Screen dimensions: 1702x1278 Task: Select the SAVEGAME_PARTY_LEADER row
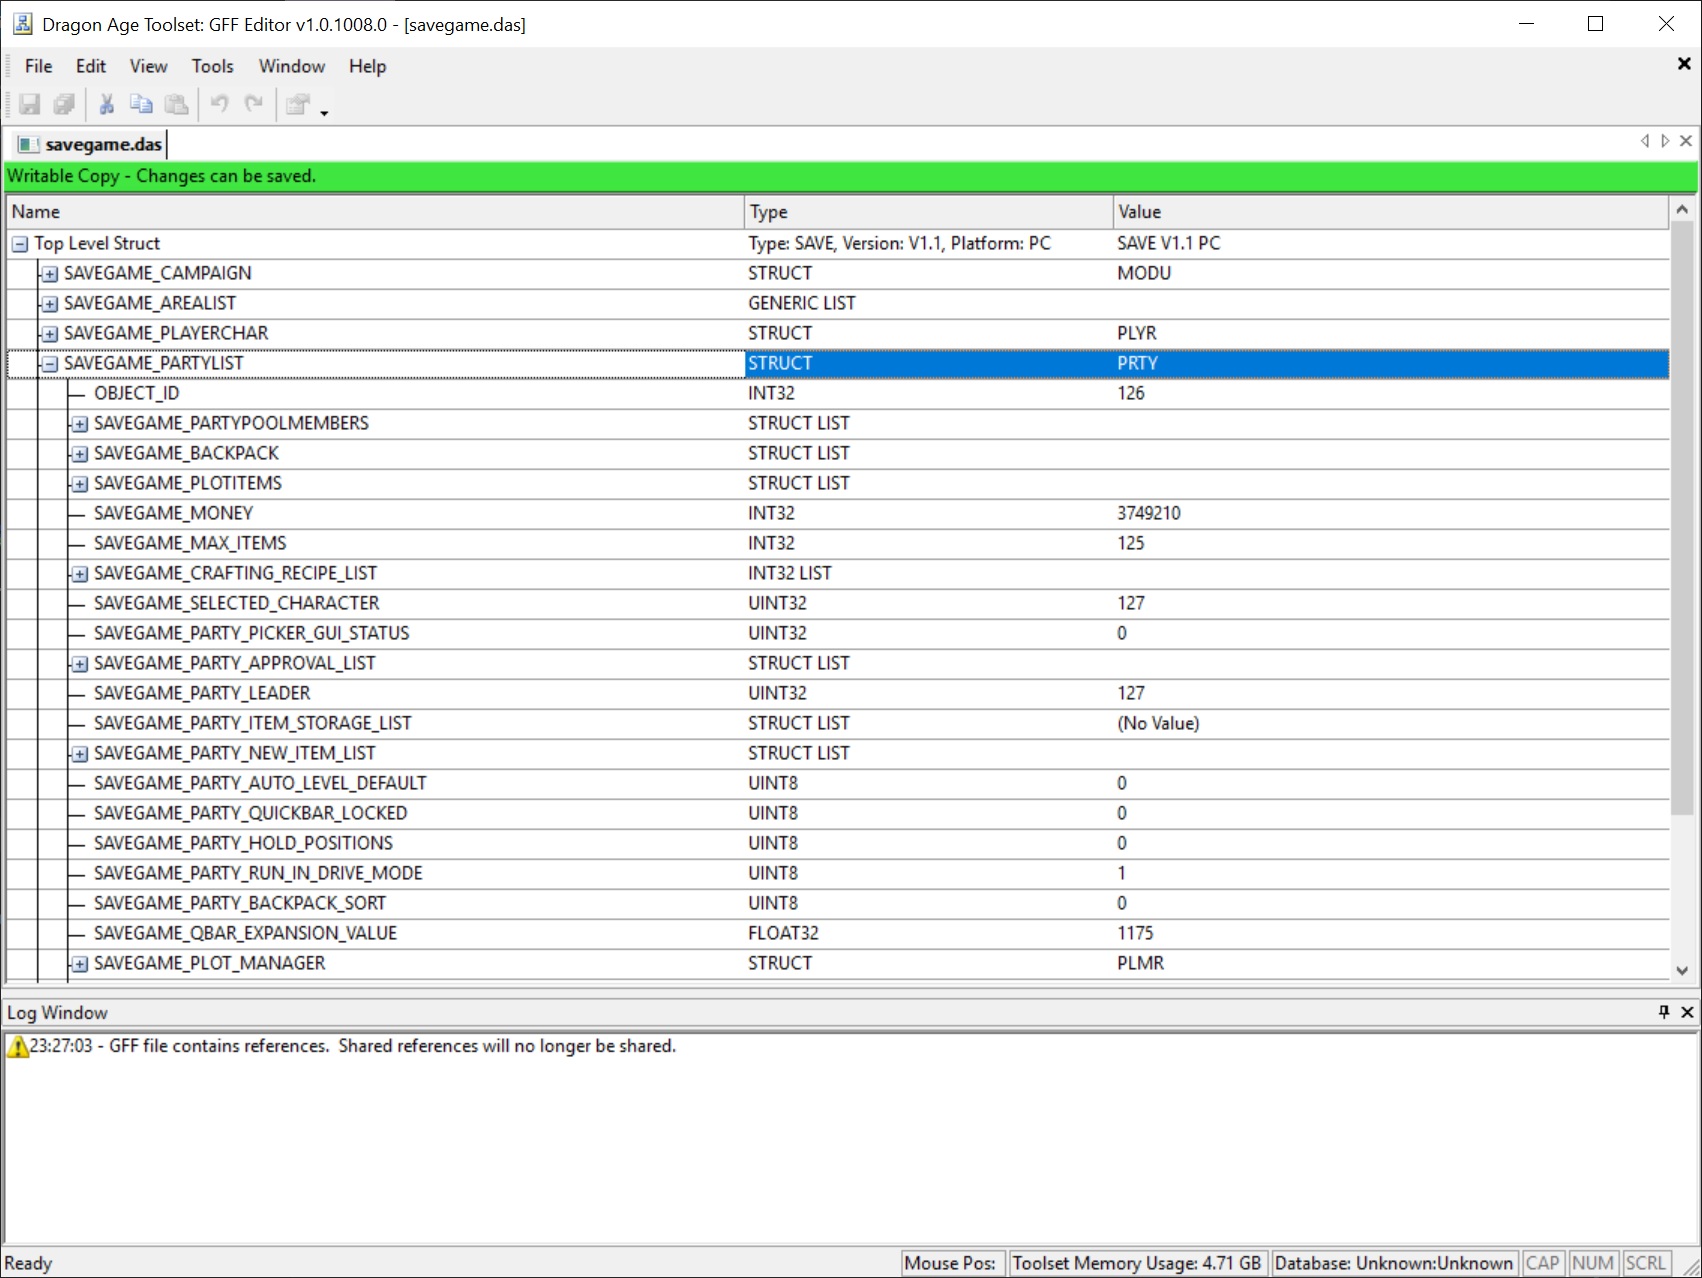pos(838,693)
